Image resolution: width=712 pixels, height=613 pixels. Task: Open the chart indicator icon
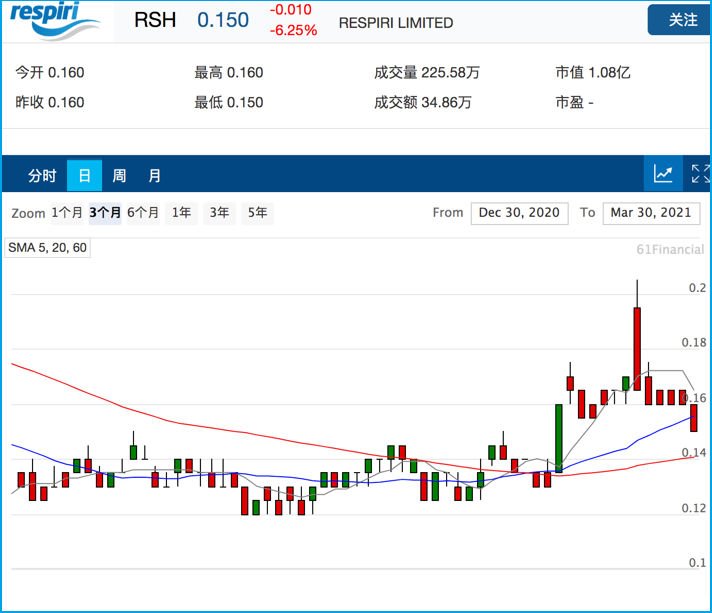coord(663,173)
